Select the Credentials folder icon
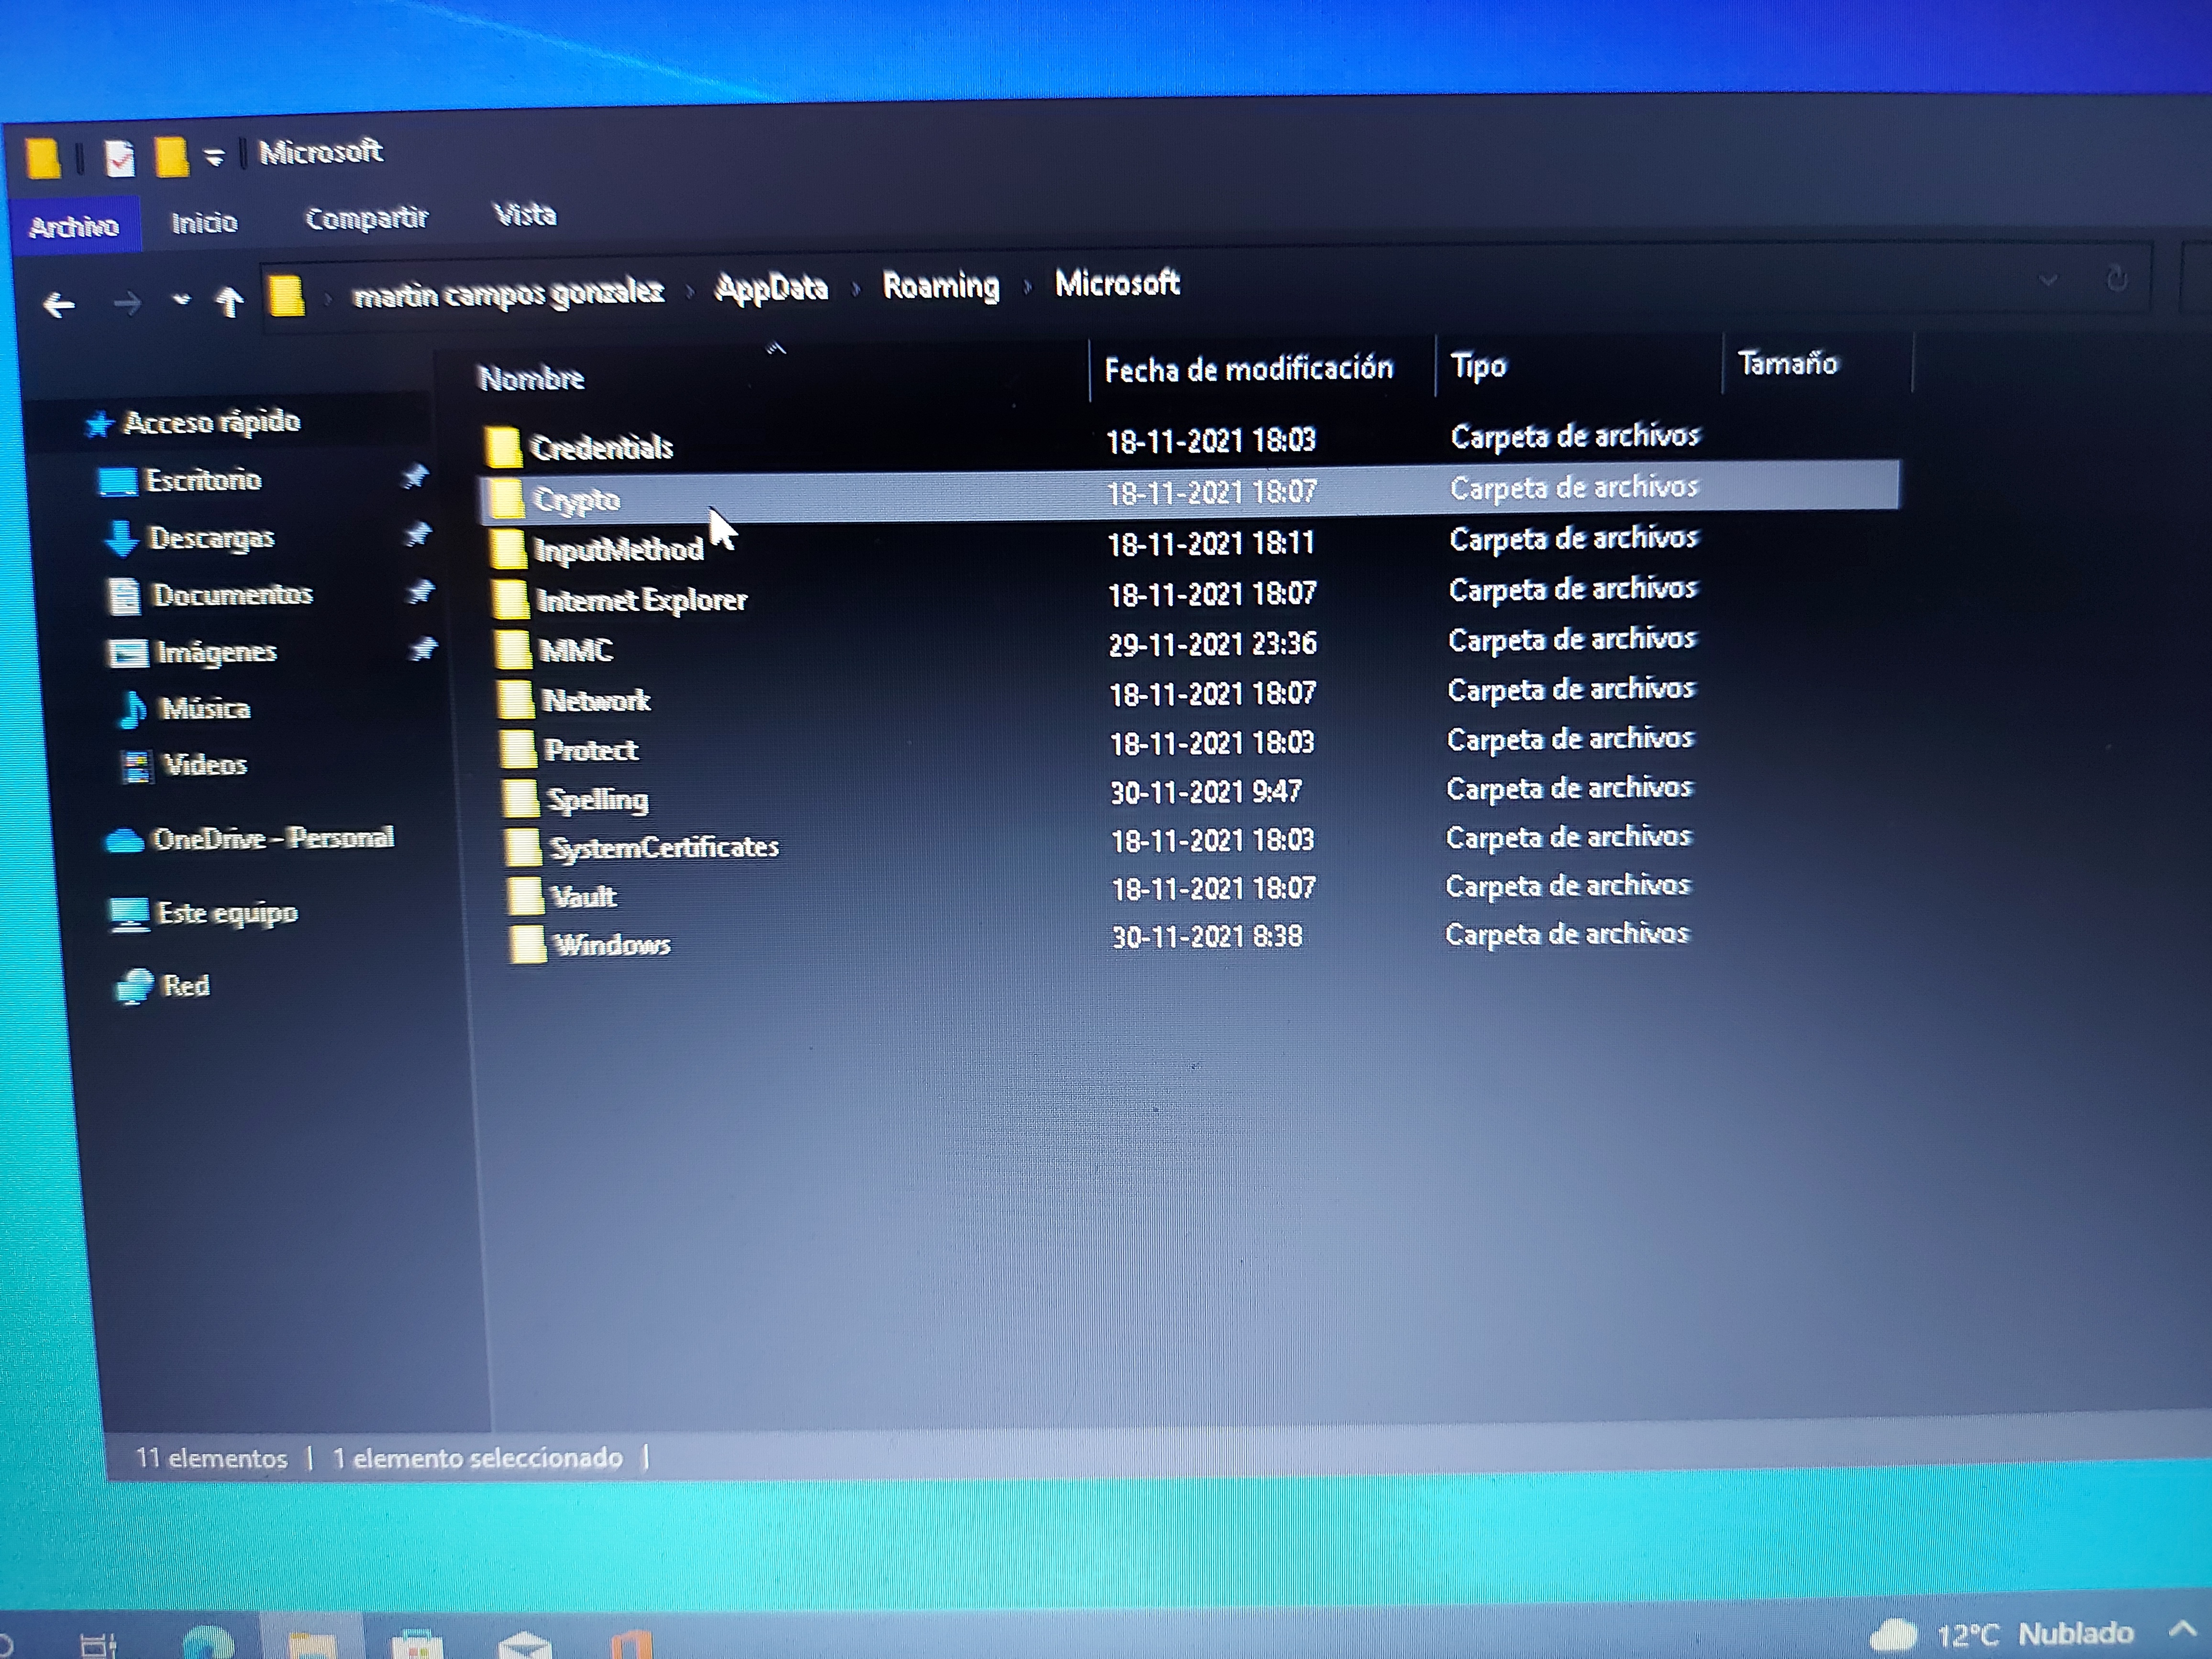This screenshot has width=2212, height=1659. [503, 447]
